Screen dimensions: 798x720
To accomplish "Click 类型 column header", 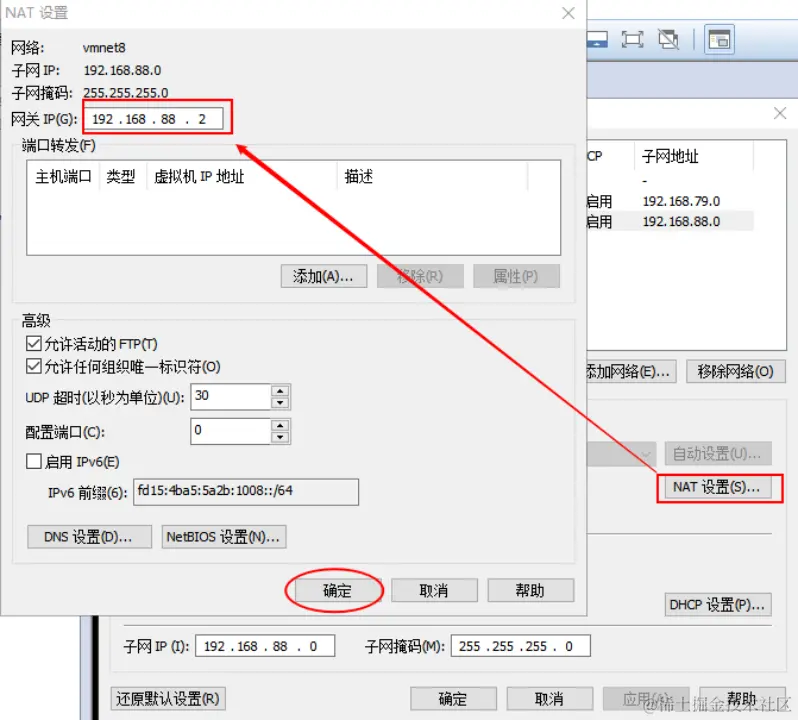I will (x=123, y=177).
